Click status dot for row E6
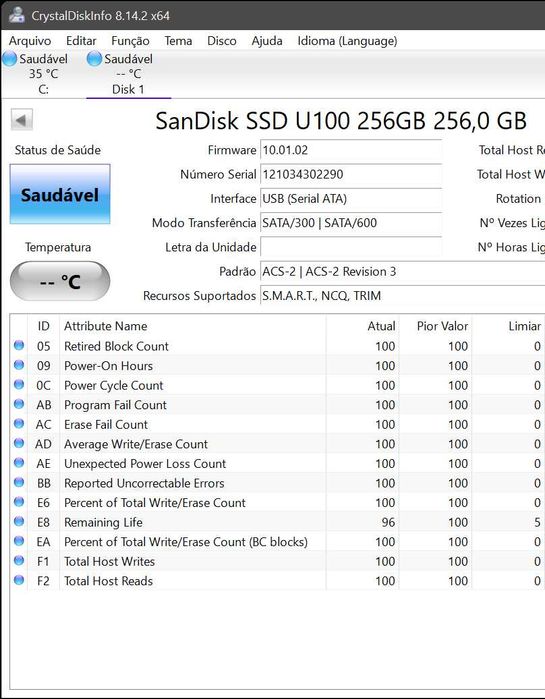545x699 pixels. tap(19, 502)
